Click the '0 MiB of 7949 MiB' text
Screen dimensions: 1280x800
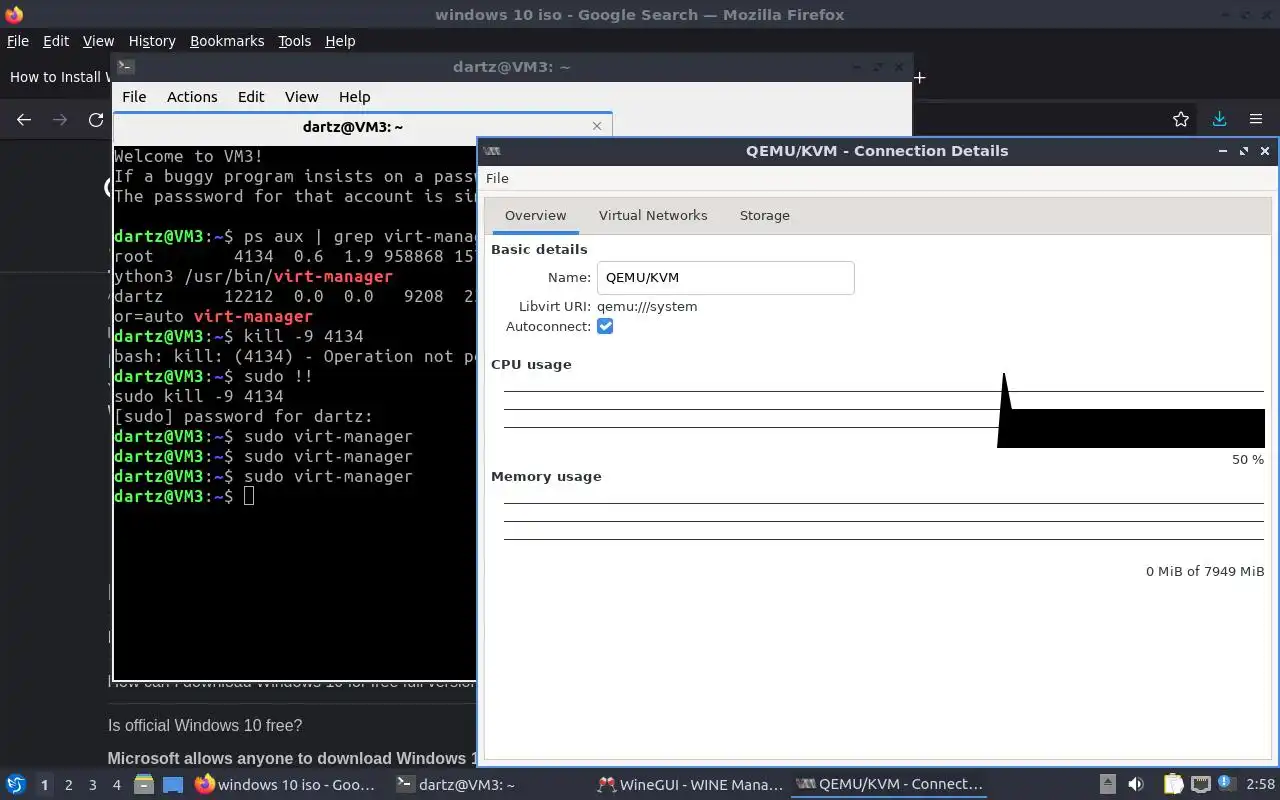[x=1205, y=571]
